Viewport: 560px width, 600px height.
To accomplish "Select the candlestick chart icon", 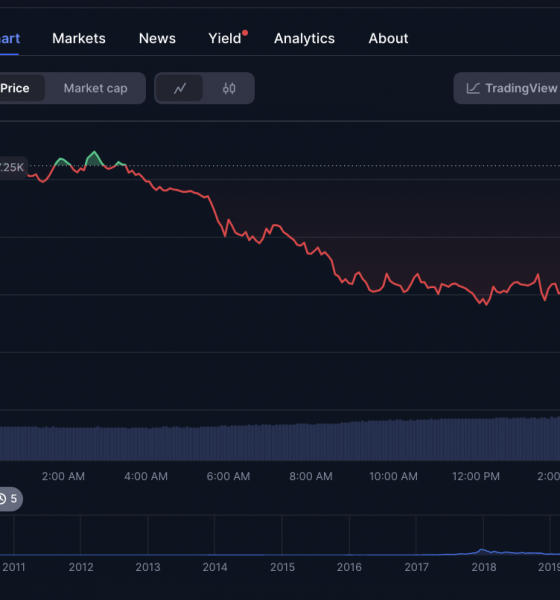I will pyautogui.click(x=229, y=88).
